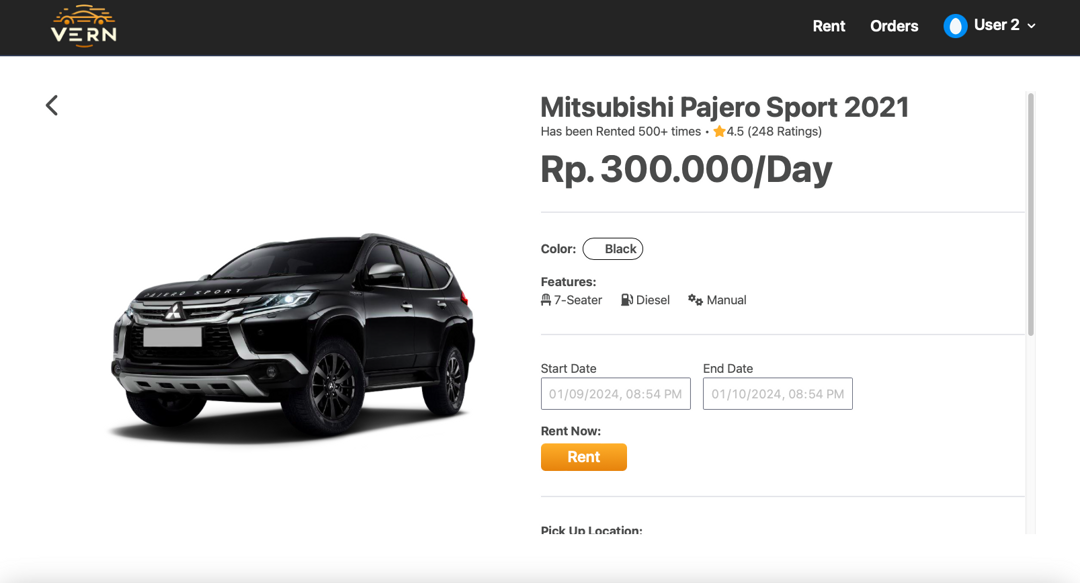The image size is (1080, 583).
Task: Click the End Date field
Action: click(x=777, y=393)
